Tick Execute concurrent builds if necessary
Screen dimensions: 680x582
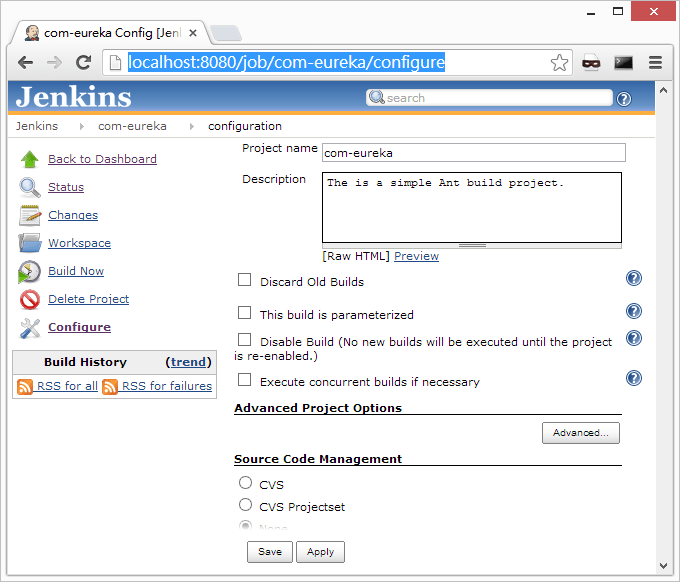tap(245, 380)
